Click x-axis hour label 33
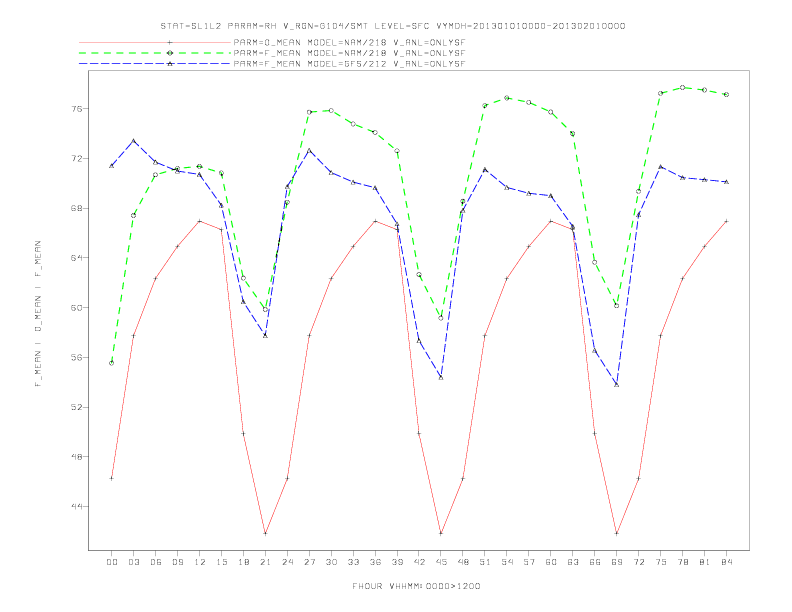The image size is (792, 612). (353, 562)
